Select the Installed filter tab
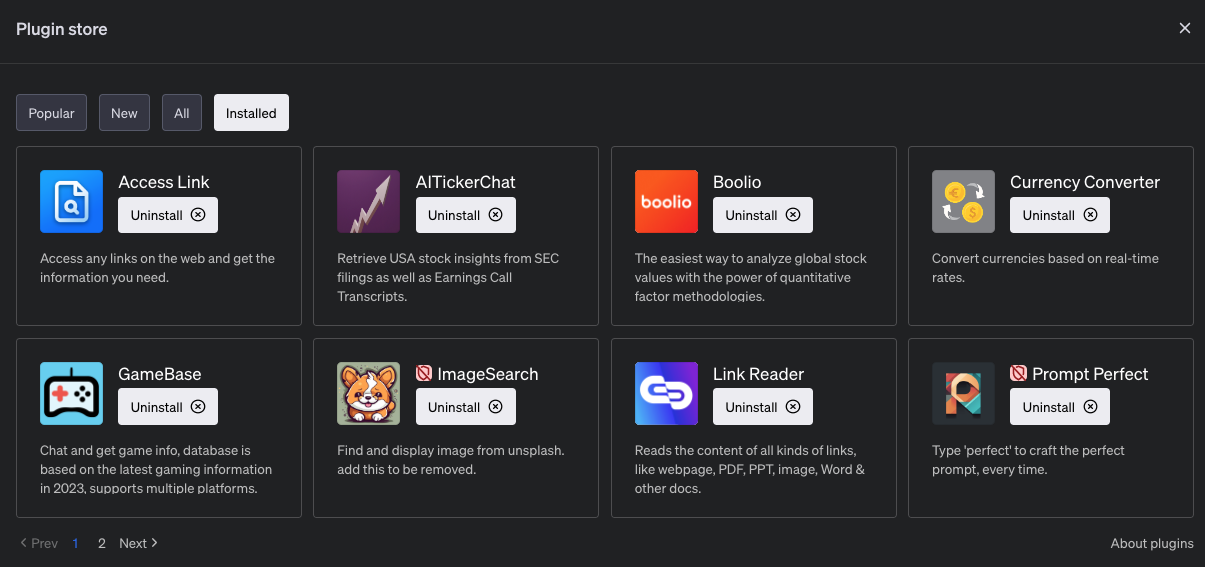Screen dimensions: 1205x567 (251, 113)
